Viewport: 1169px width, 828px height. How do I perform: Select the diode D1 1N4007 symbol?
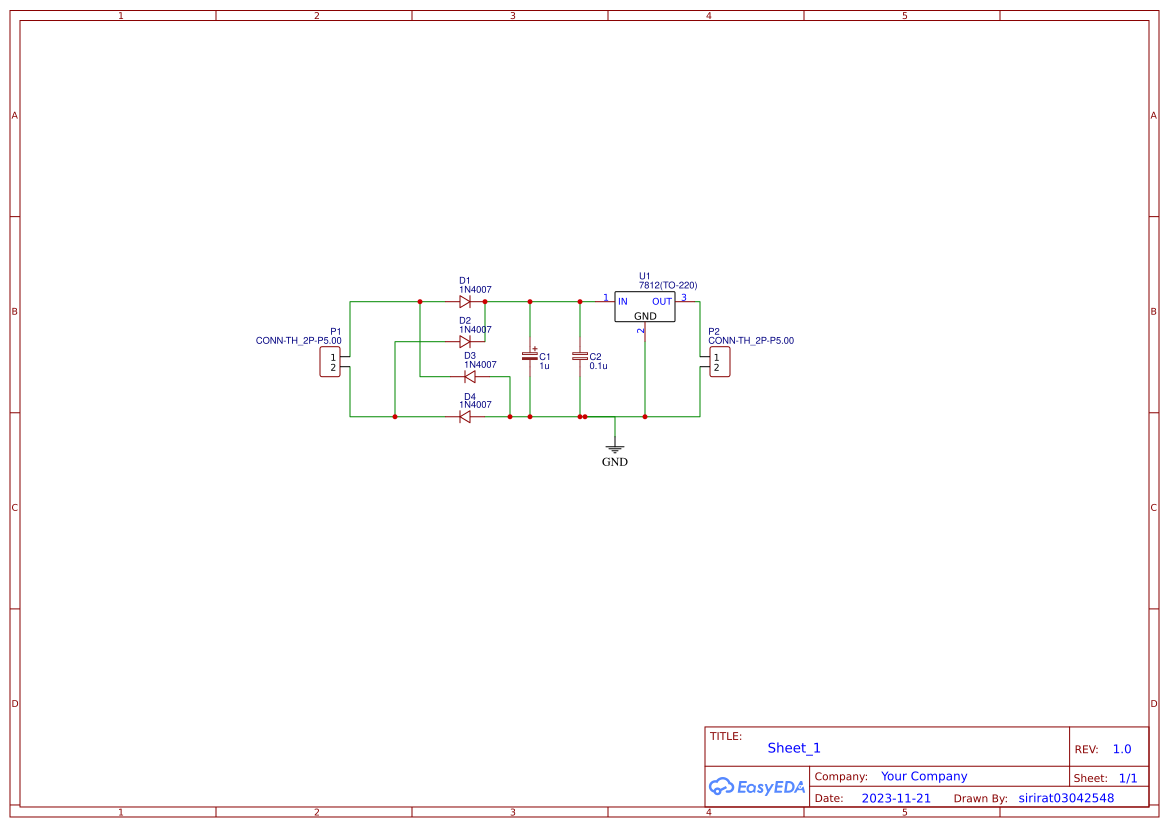[465, 300]
